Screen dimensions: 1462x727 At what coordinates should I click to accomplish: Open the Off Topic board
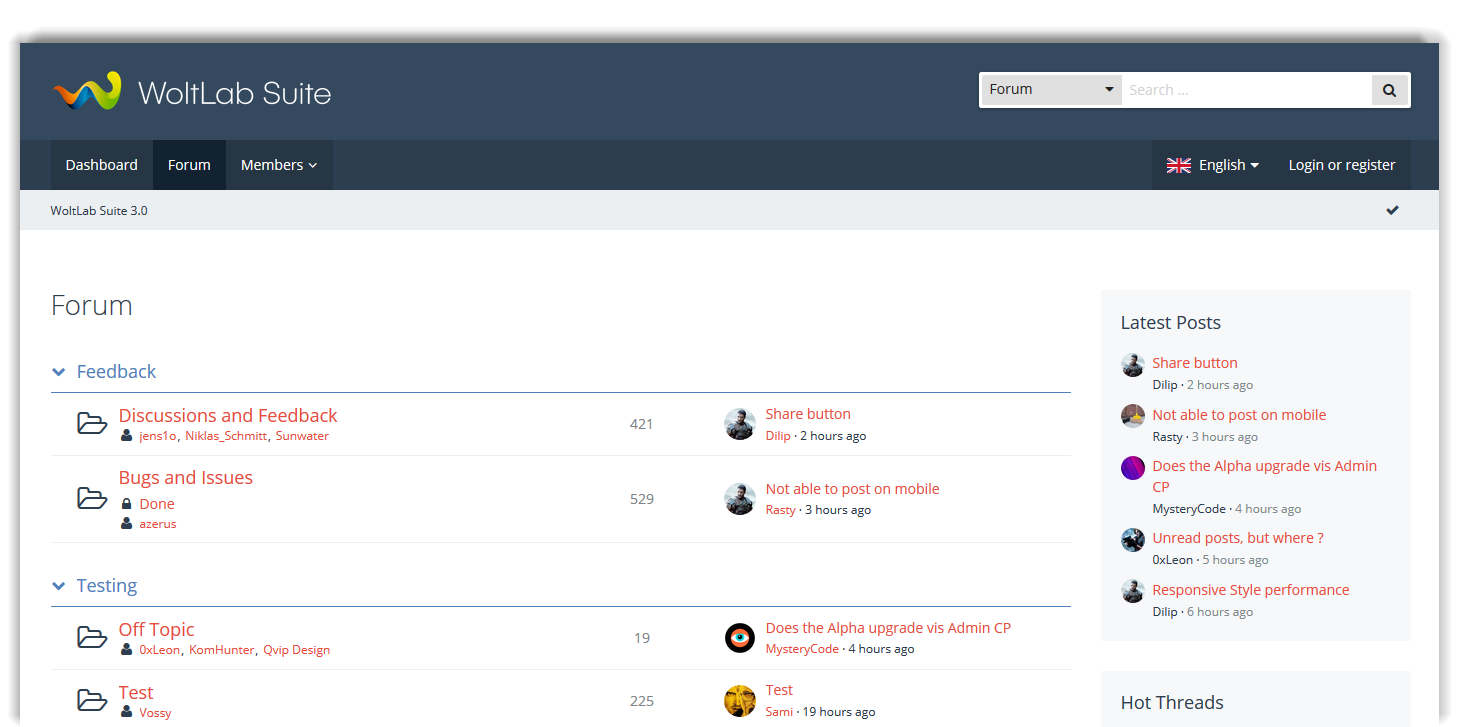coord(156,629)
